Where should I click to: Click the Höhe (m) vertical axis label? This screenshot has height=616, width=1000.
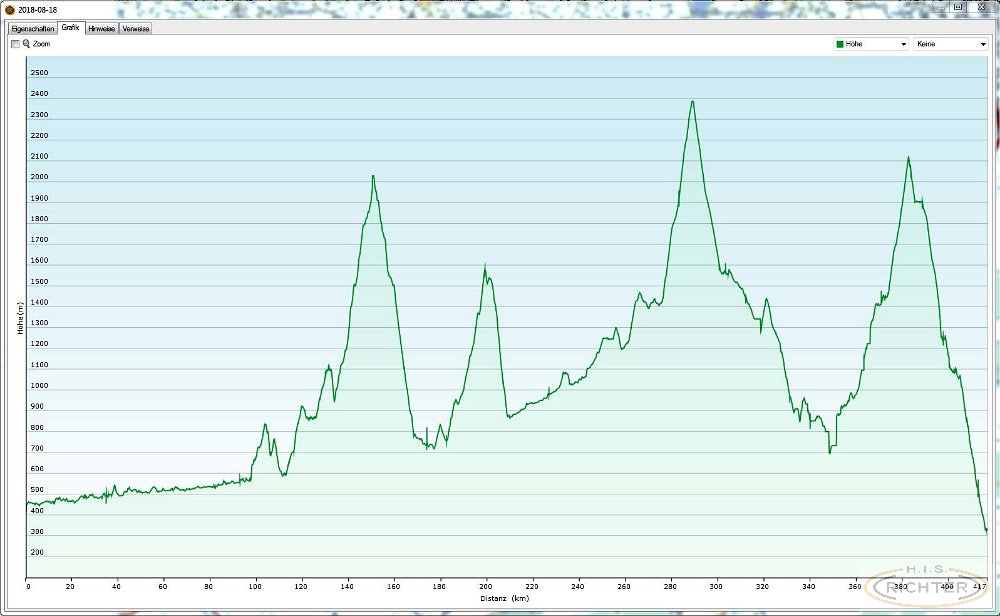[19, 317]
